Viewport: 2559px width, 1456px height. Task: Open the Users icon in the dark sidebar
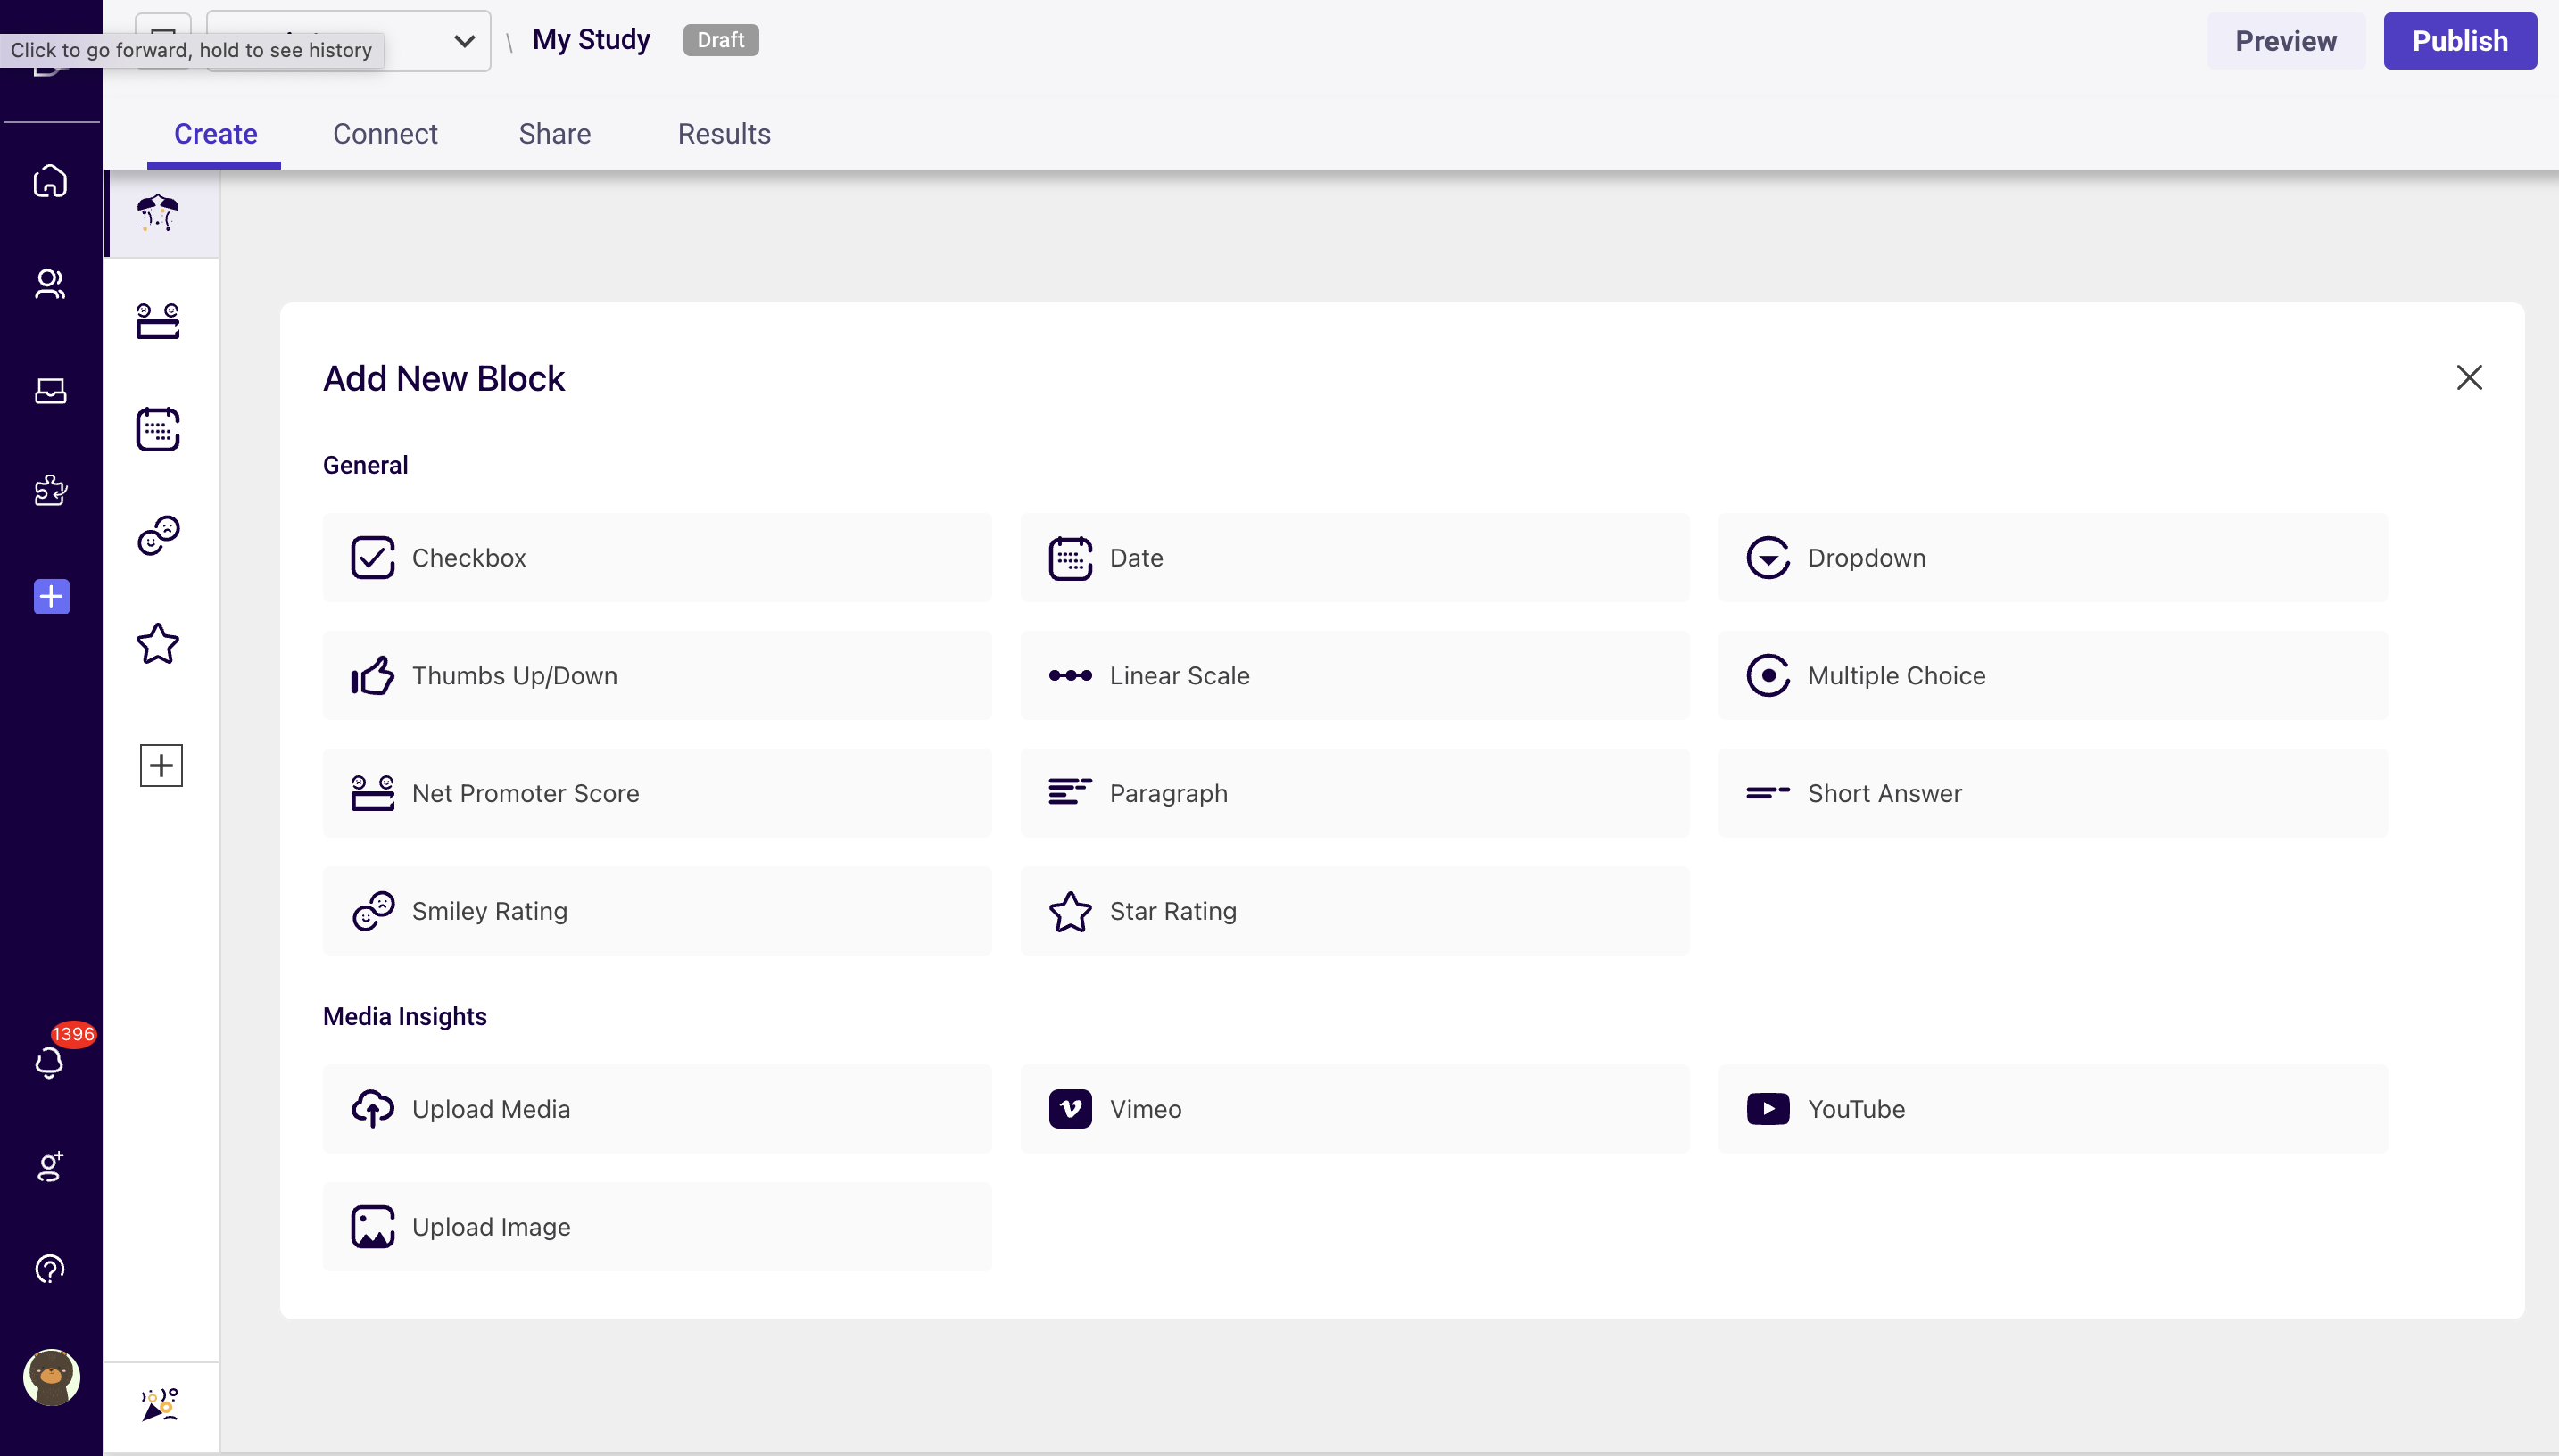point(50,284)
